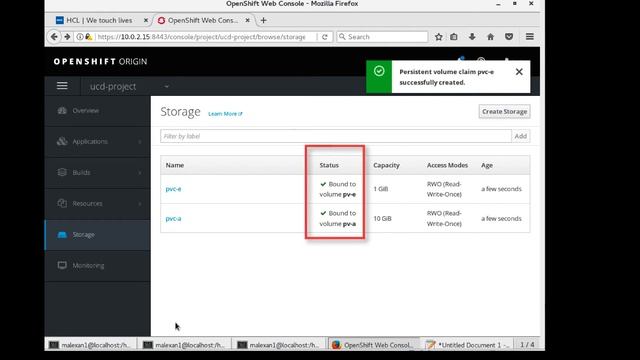
Task: Click the 1 / 4 workspace switcher
Action: pyautogui.click(x=527, y=345)
